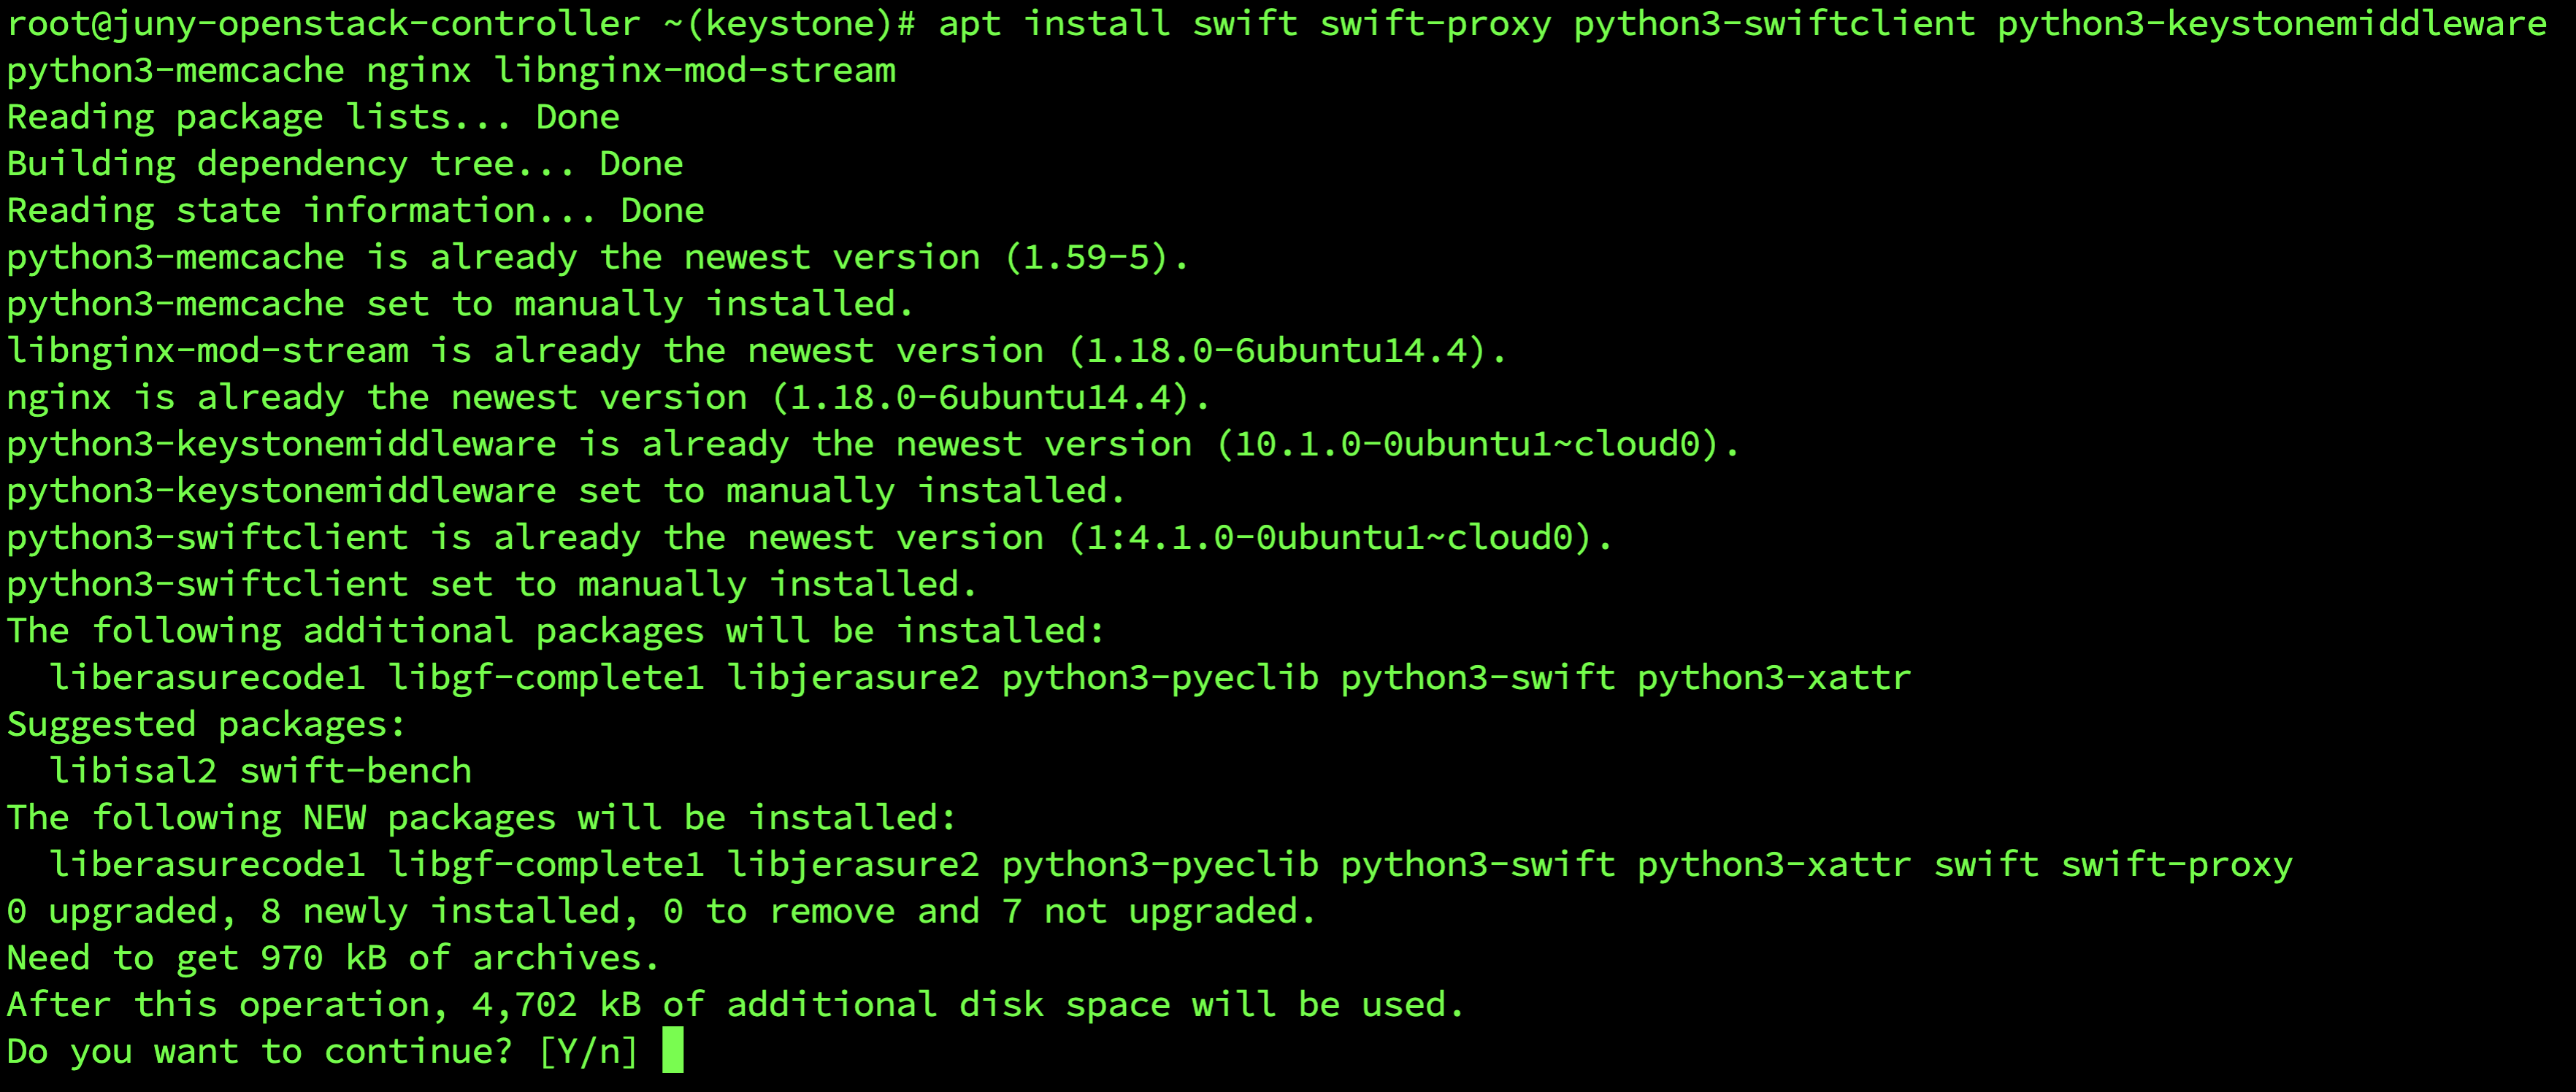The image size is (2576, 1092).
Task: Click the '[Y/n]' confirmation prompt text
Action: tap(588, 1051)
